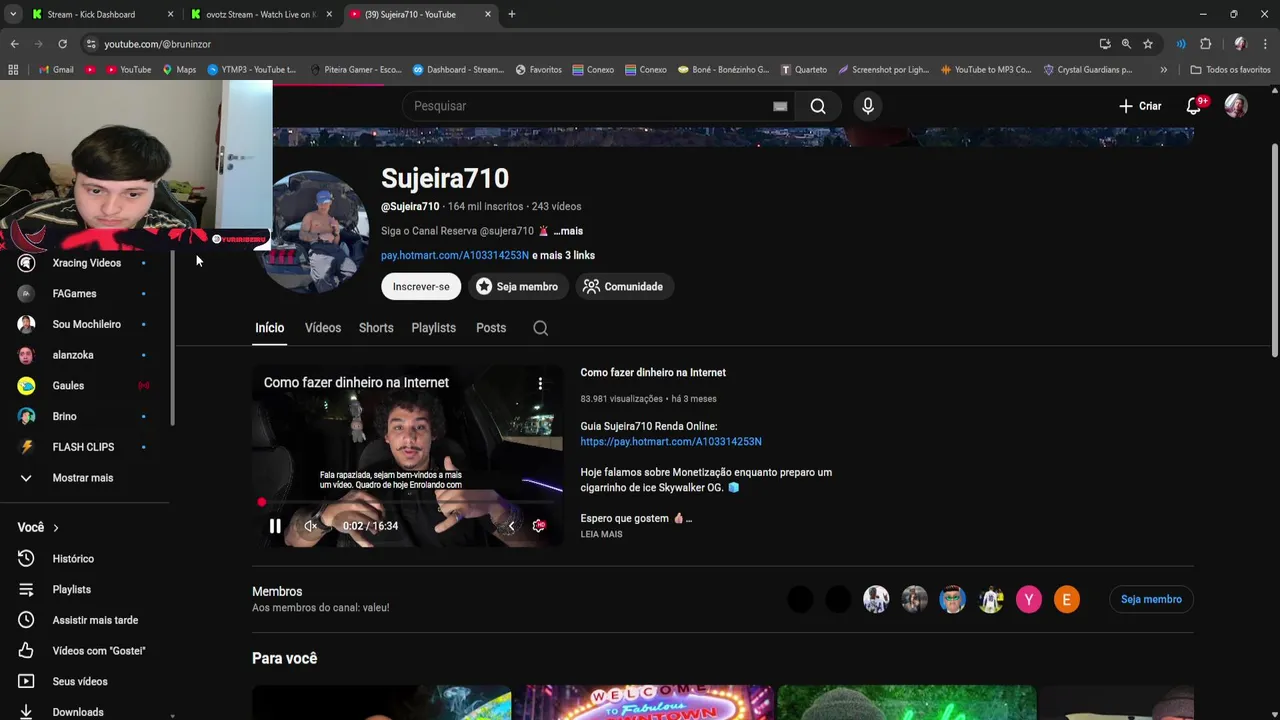Viewport: 1280px width, 720px height.
Task: Open browser extensions puzzle icon
Action: click(1206, 44)
